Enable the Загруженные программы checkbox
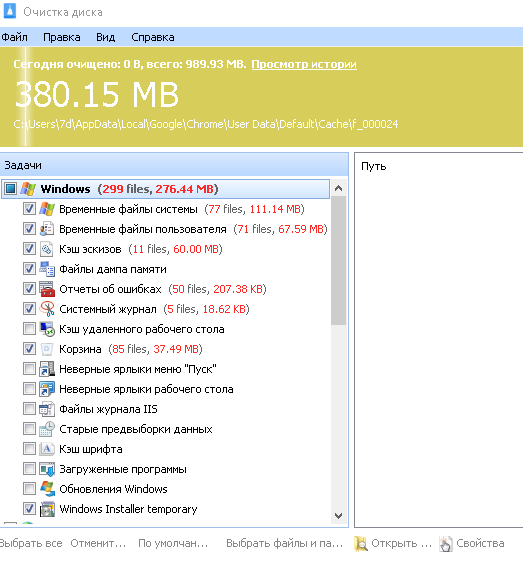 tap(29, 469)
